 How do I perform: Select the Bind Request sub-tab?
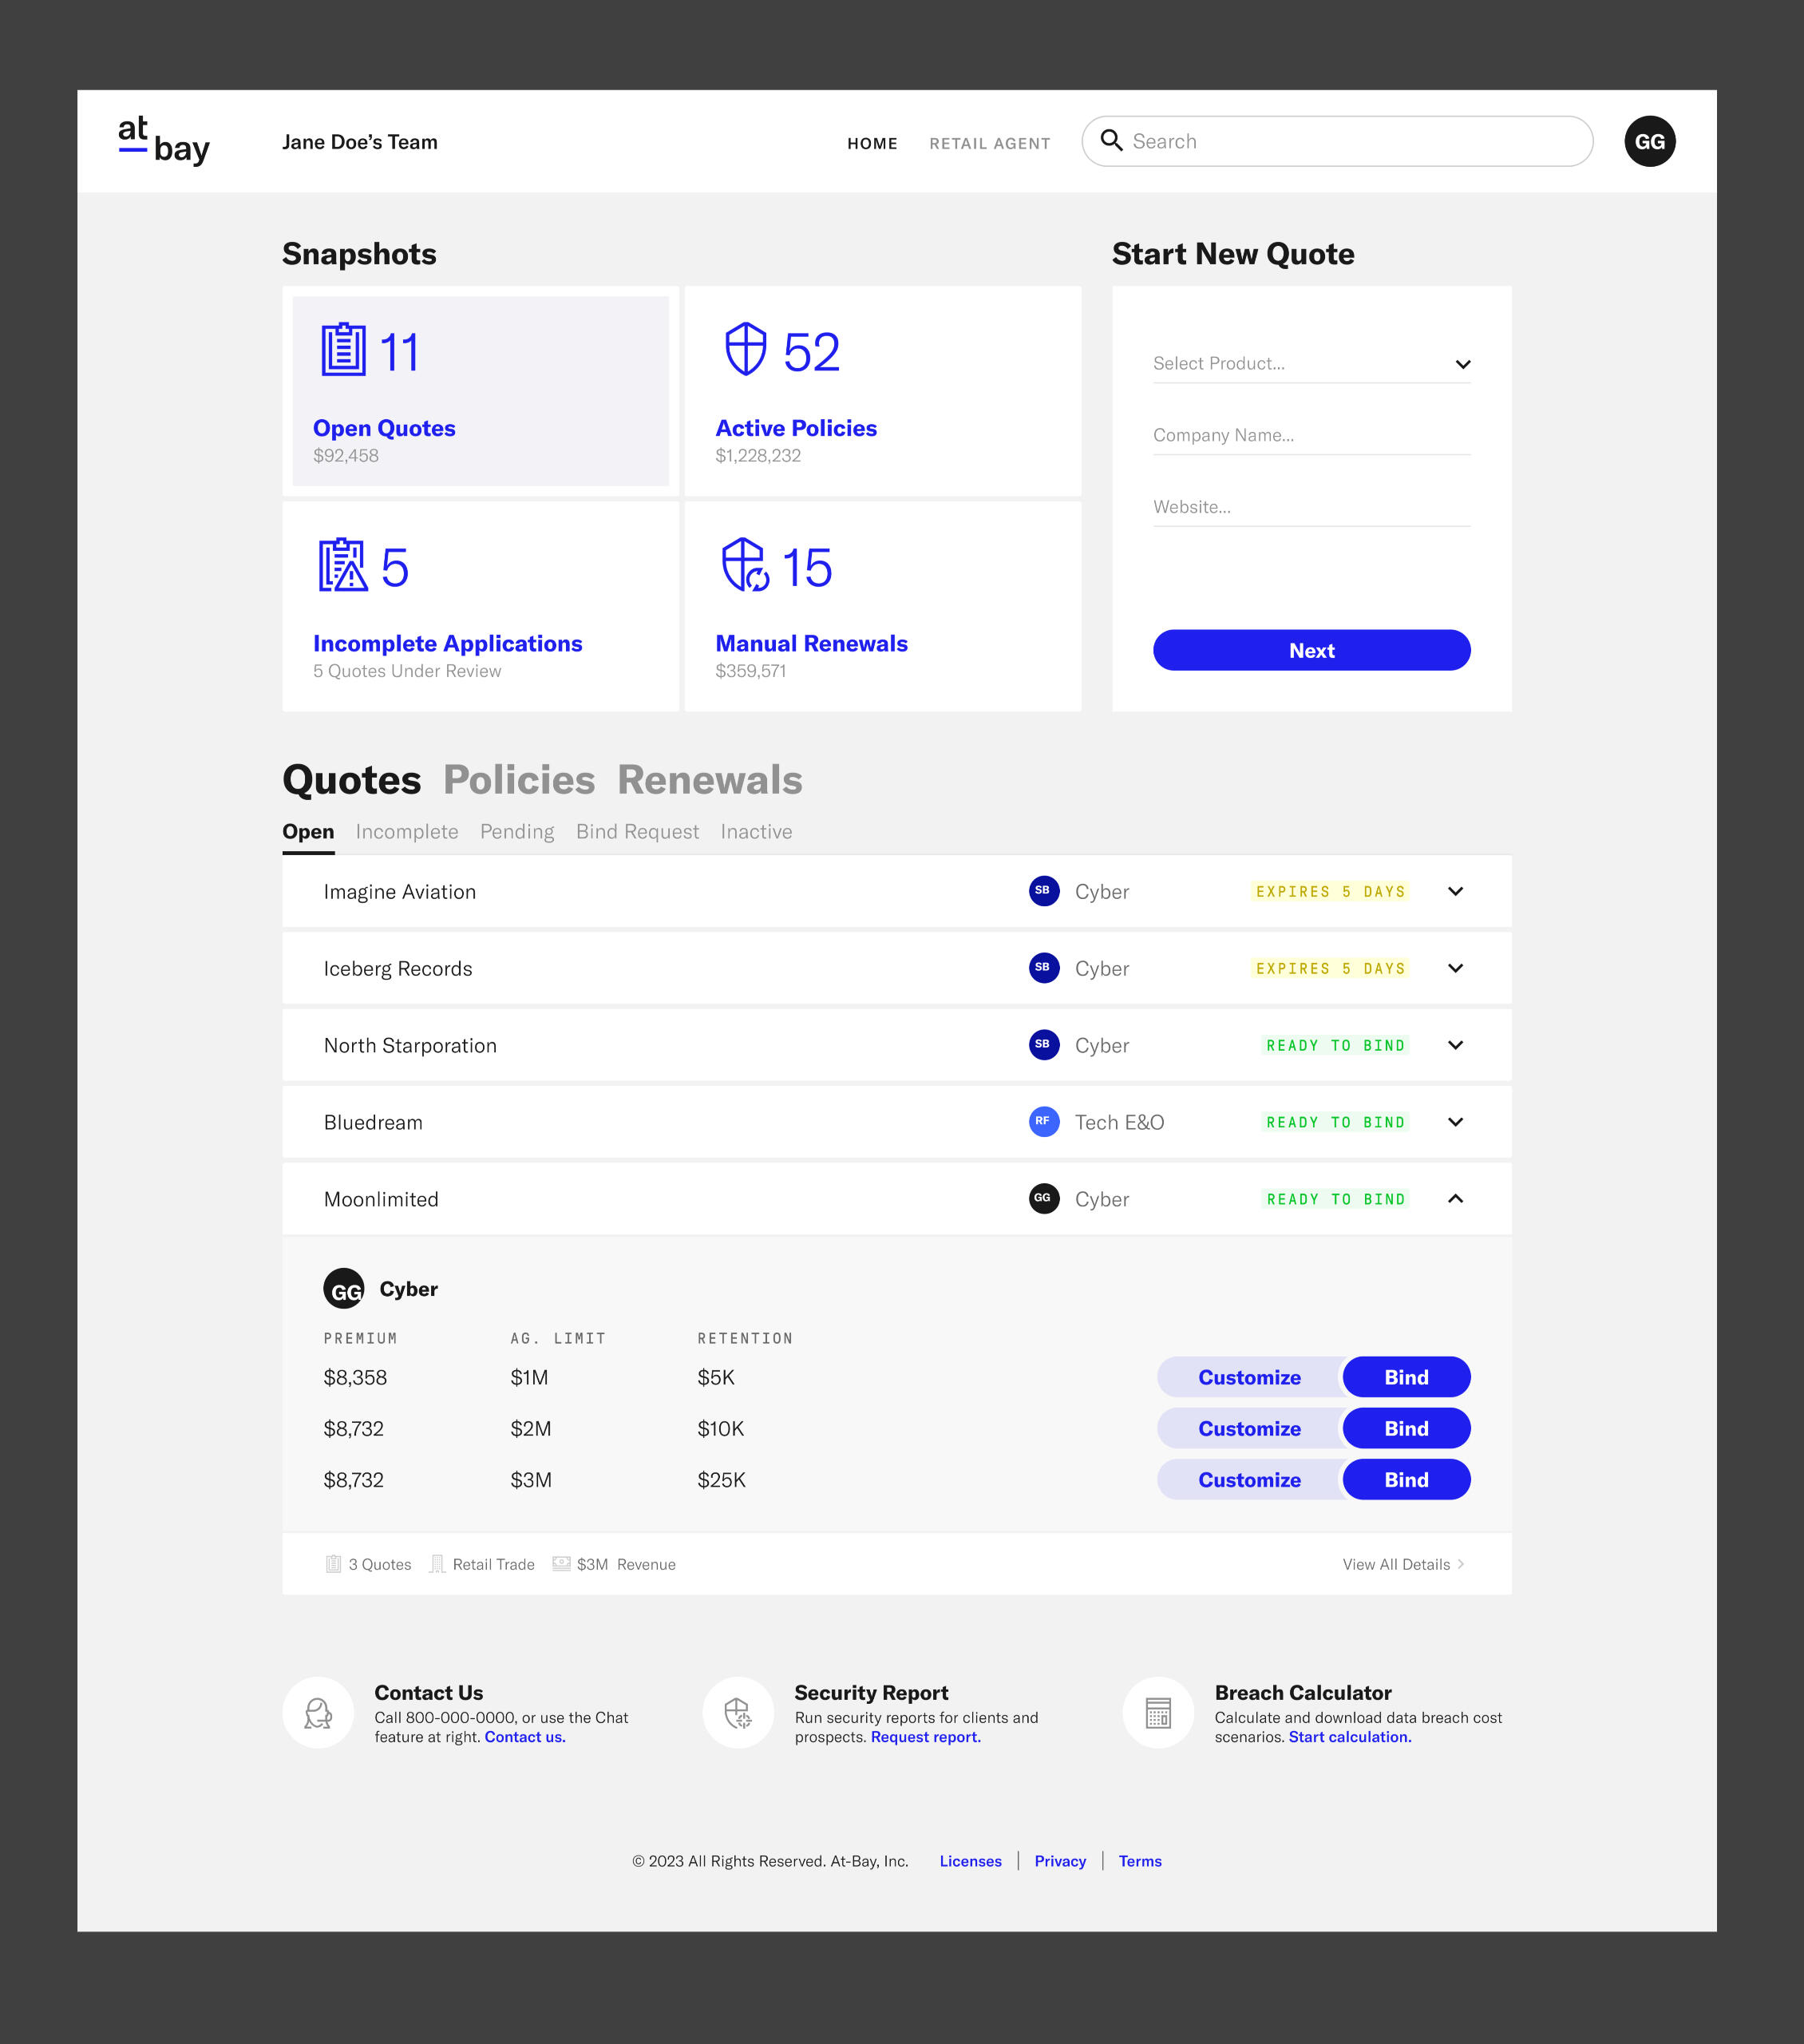[x=637, y=832]
